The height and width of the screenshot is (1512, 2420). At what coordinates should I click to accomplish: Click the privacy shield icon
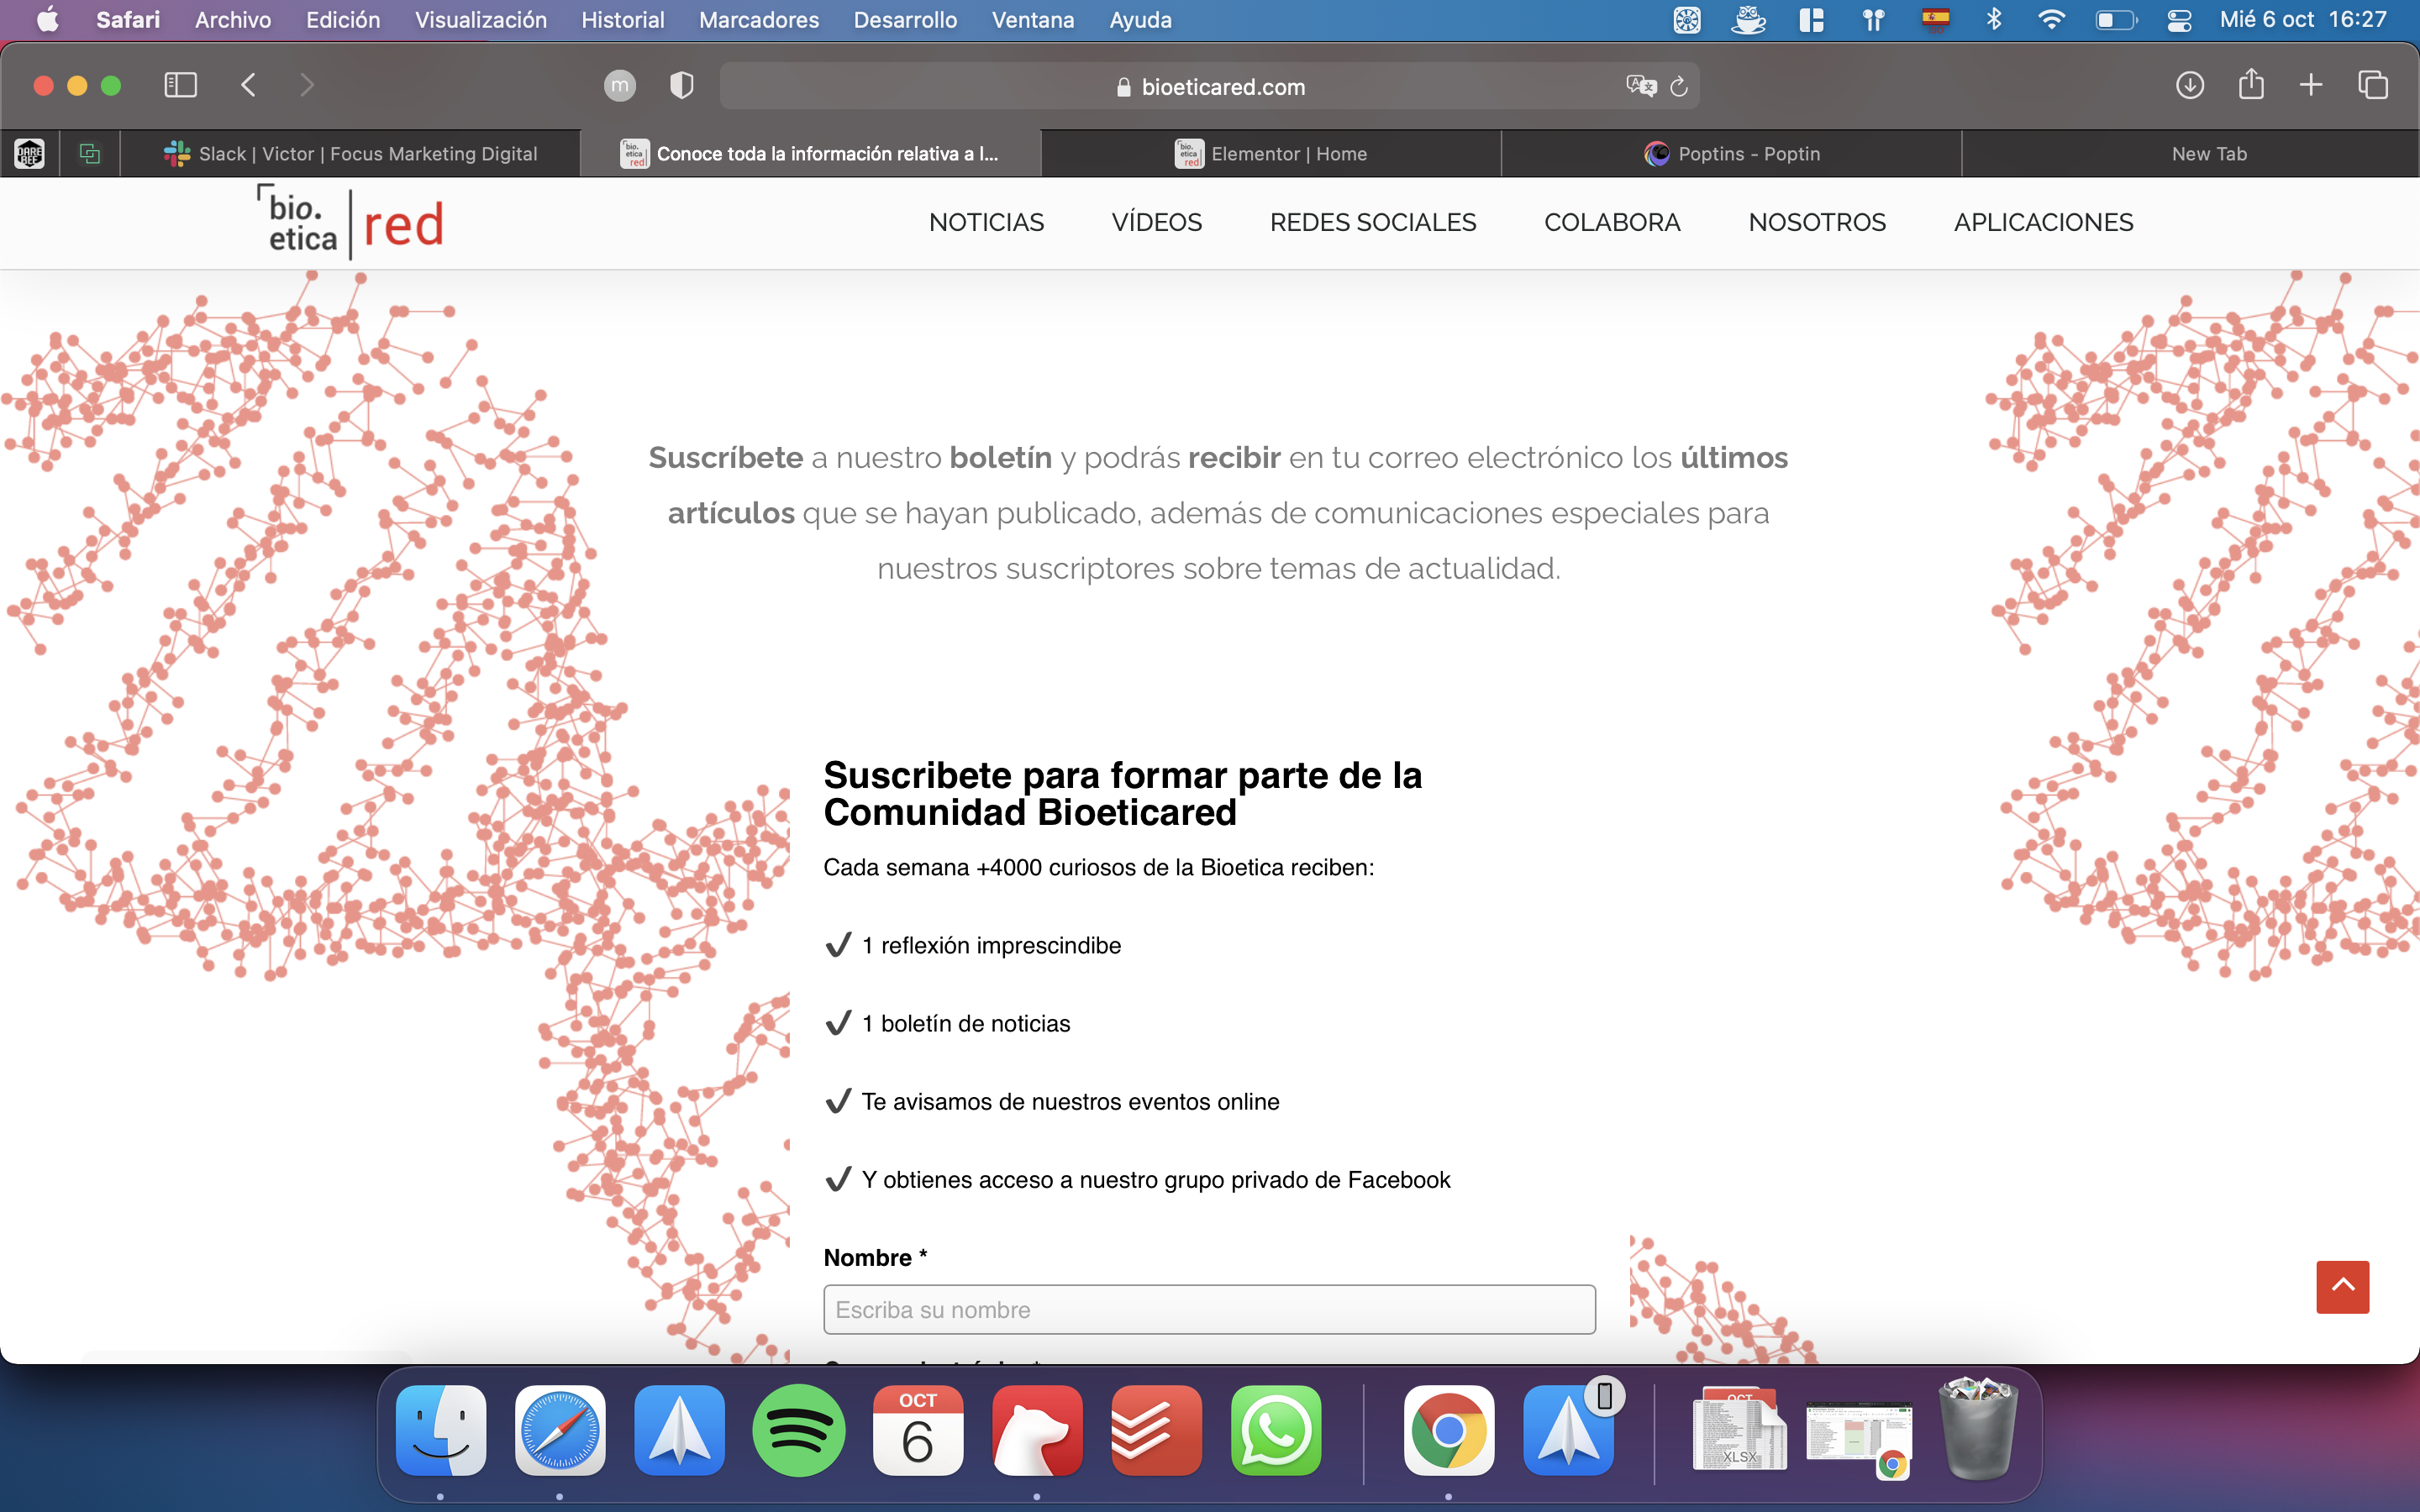(x=681, y=86)
